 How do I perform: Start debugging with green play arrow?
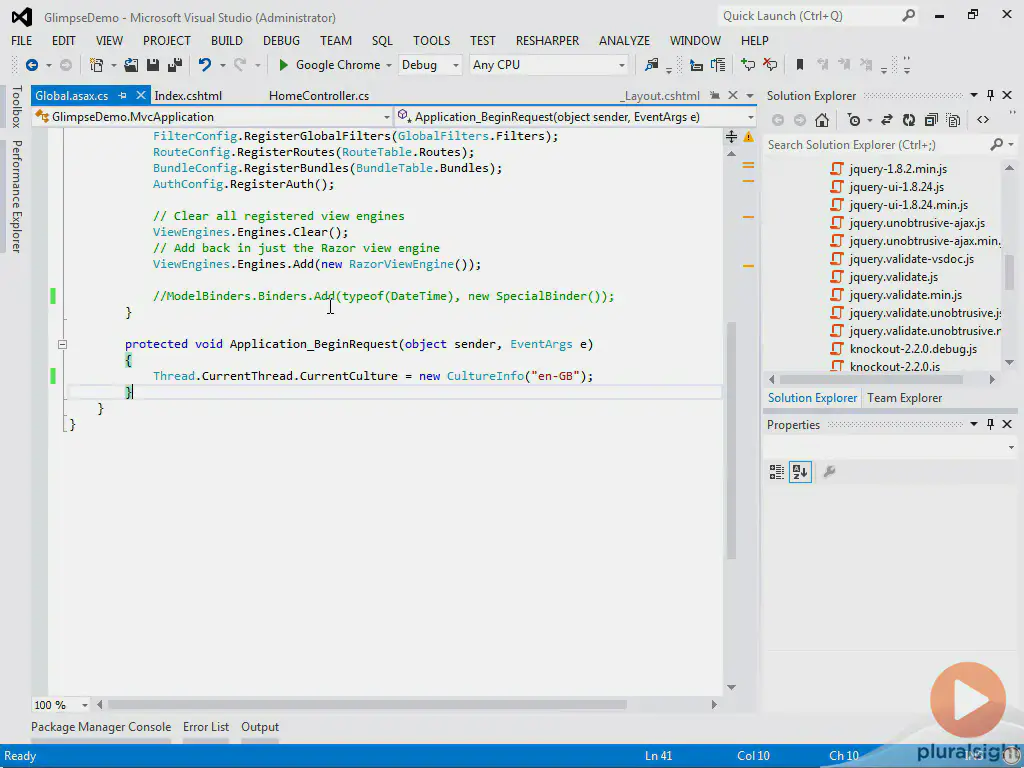point(283,65)
